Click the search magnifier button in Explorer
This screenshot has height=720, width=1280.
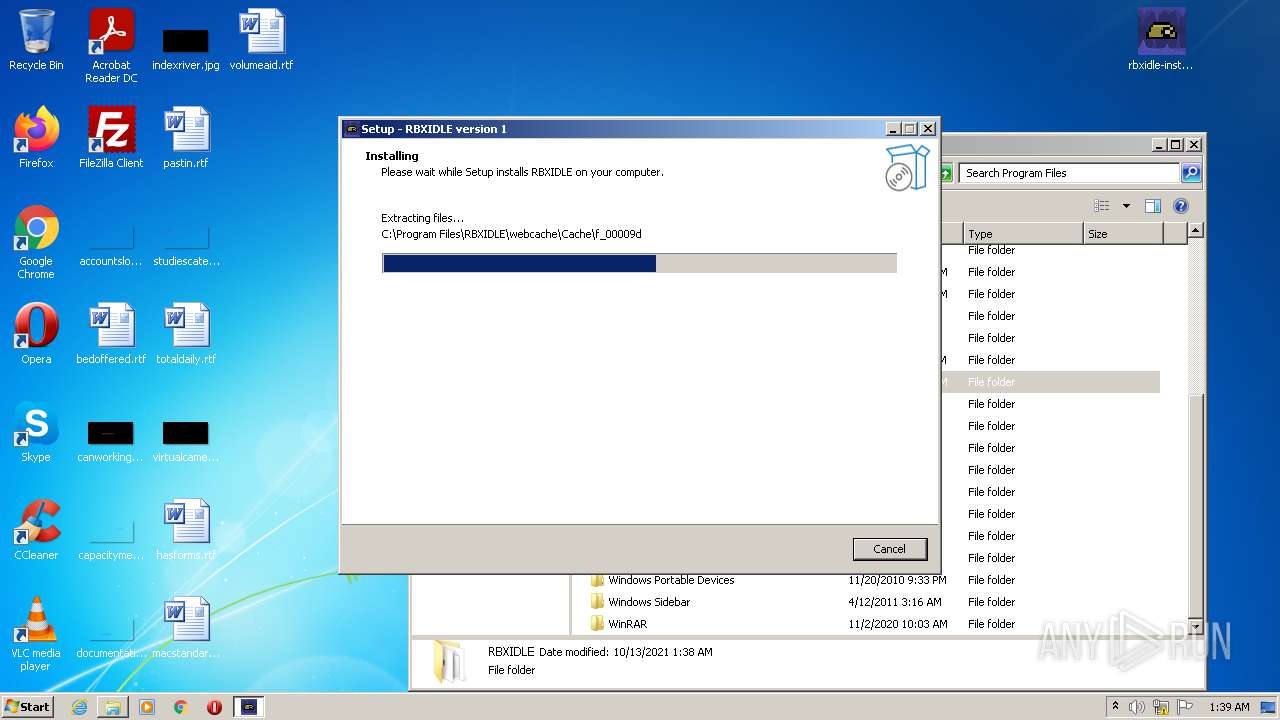pyautogui.click(x=1190, y=173)
